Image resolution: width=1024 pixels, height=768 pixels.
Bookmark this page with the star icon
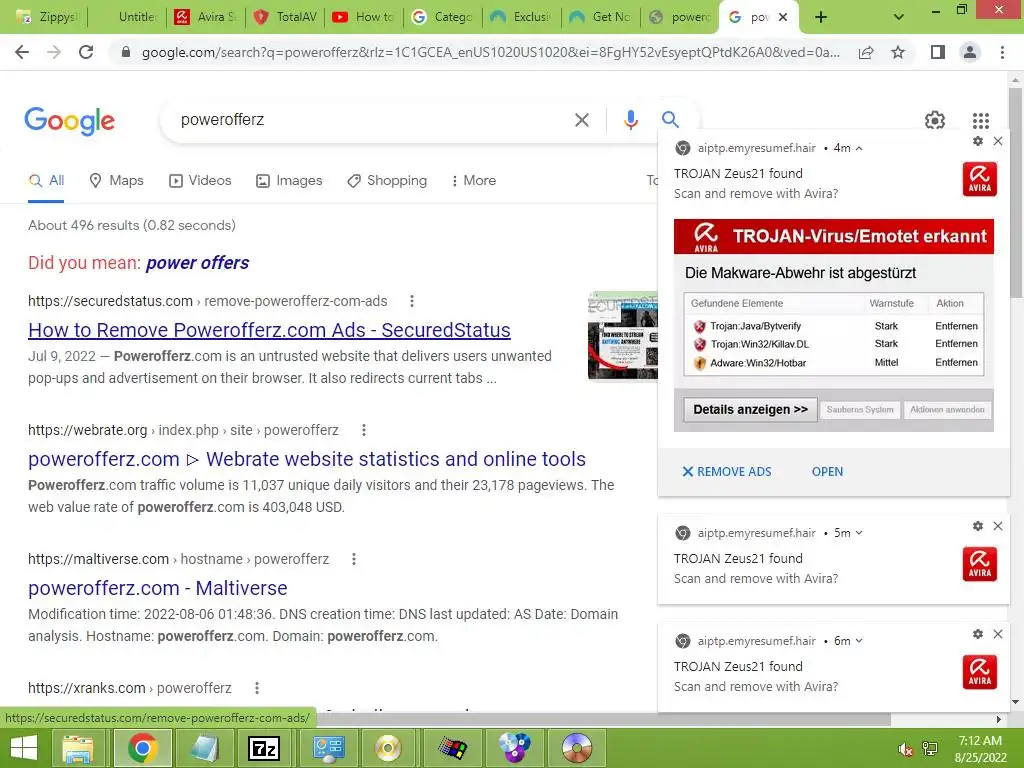pyautogui.click(x=898, y=52)
